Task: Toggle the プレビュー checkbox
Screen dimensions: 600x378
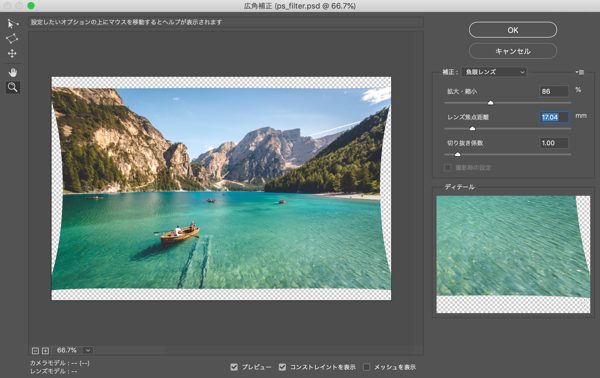Action: [234, 367]
